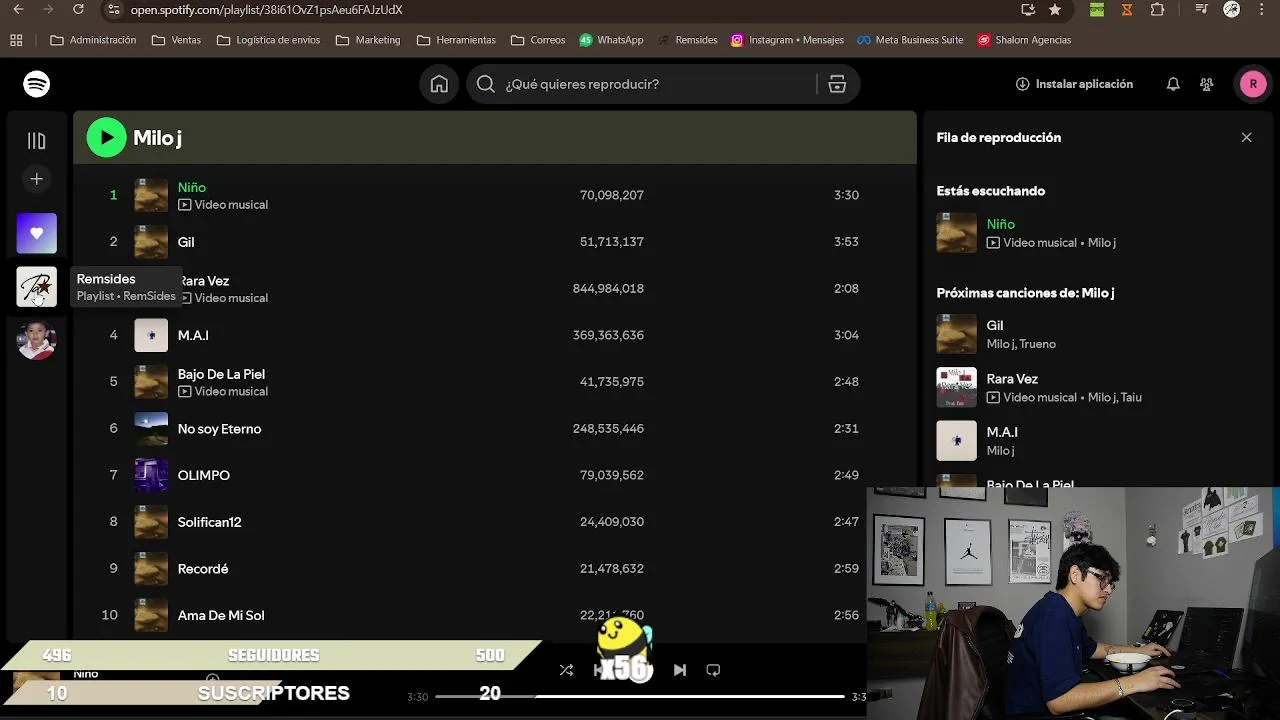Screen dimensions: 1280x720
Task: Open Remsides playlist in sidebar
Action: pyautogui.click(x=37, y=287)
